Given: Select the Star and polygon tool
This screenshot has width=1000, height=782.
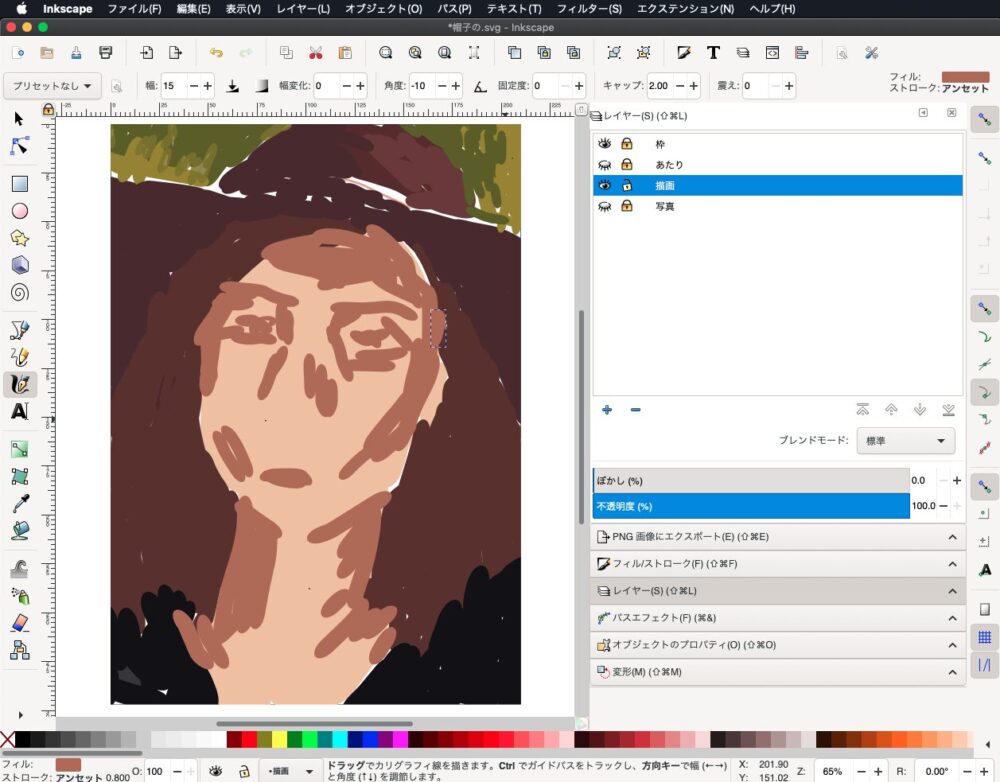Looking at the screenshot, I should pyautogui.click(x=19, y=238).
